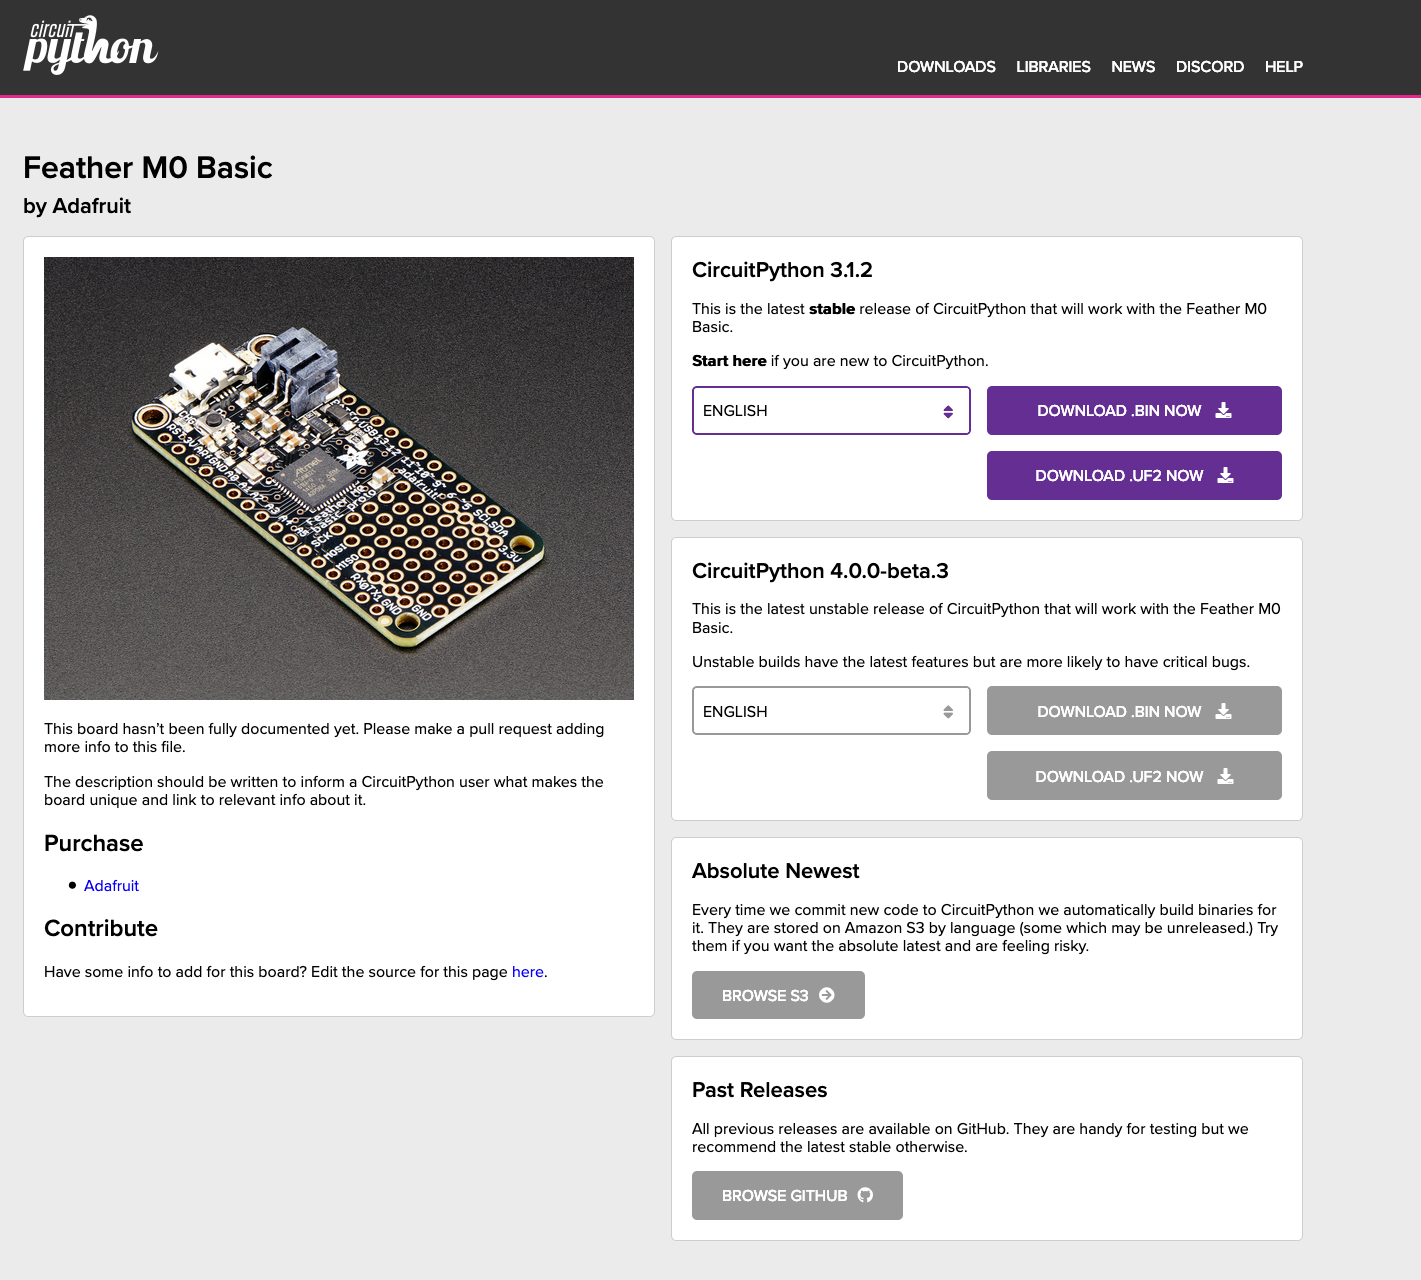Image resolution: width=1421 pixels, height=1280 pixels.
Task: Open the DISCORD nav link
Action: coord(1210,67)
